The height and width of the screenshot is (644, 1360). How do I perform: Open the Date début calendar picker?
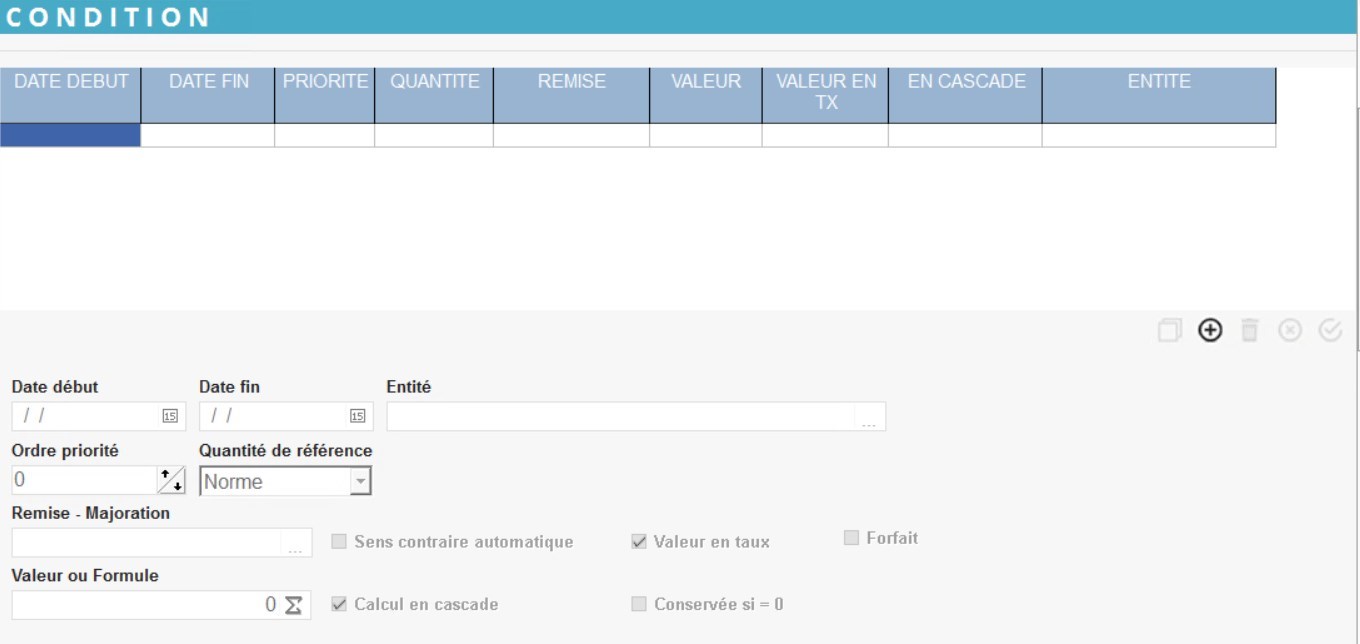[170, 416]
